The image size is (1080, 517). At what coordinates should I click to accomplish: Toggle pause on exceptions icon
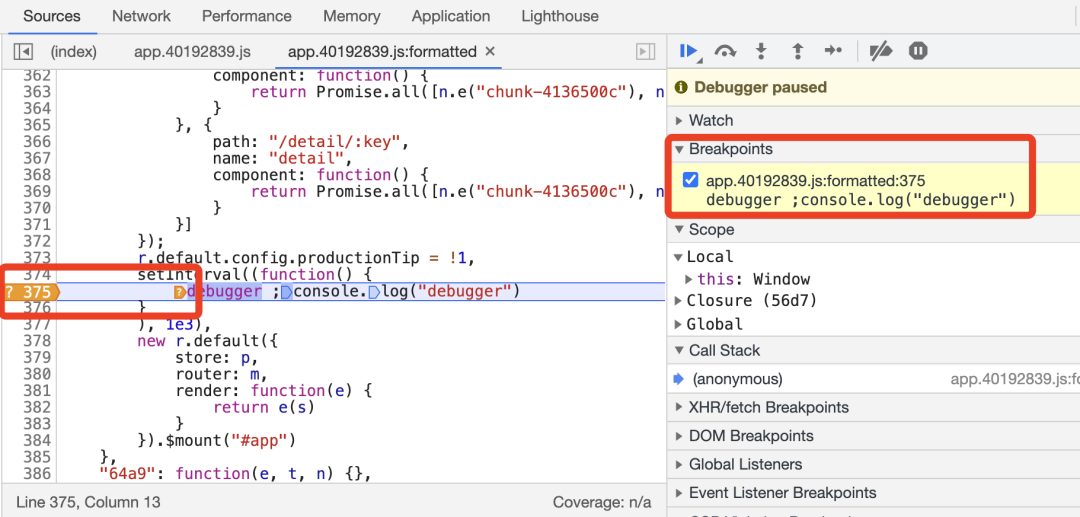[x=918, y=51]
